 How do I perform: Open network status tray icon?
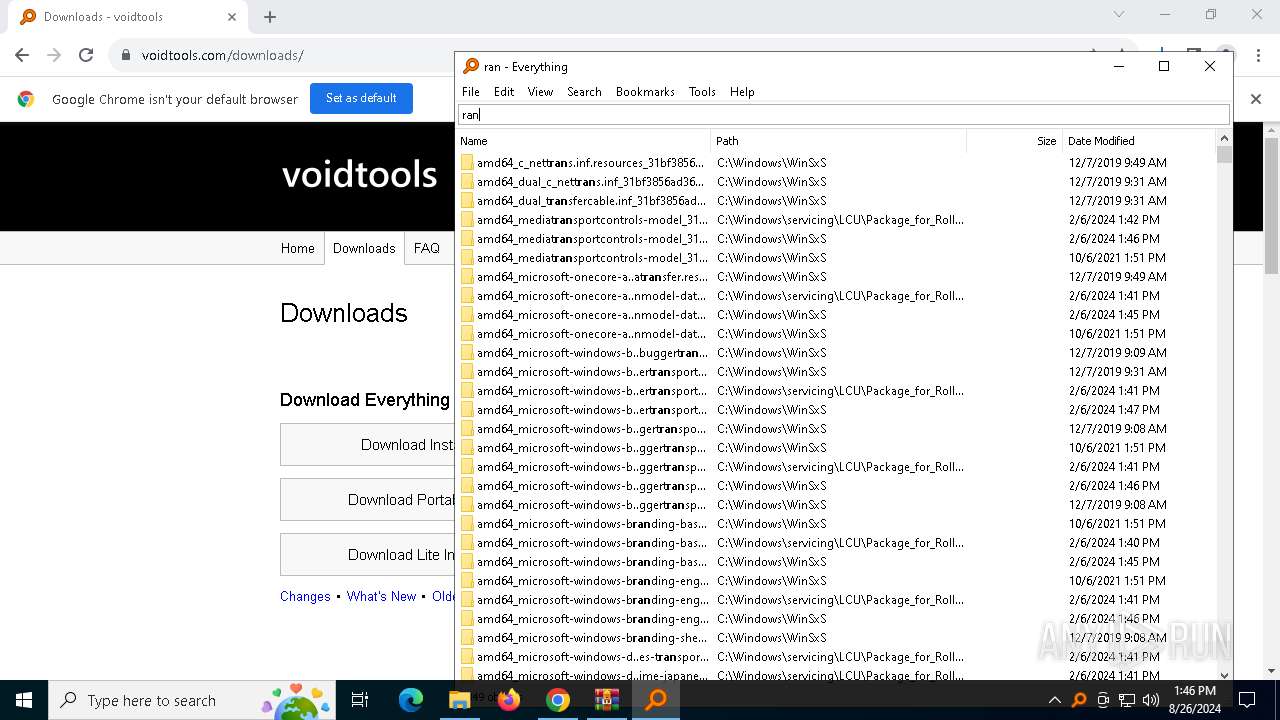click(1127, 700)
